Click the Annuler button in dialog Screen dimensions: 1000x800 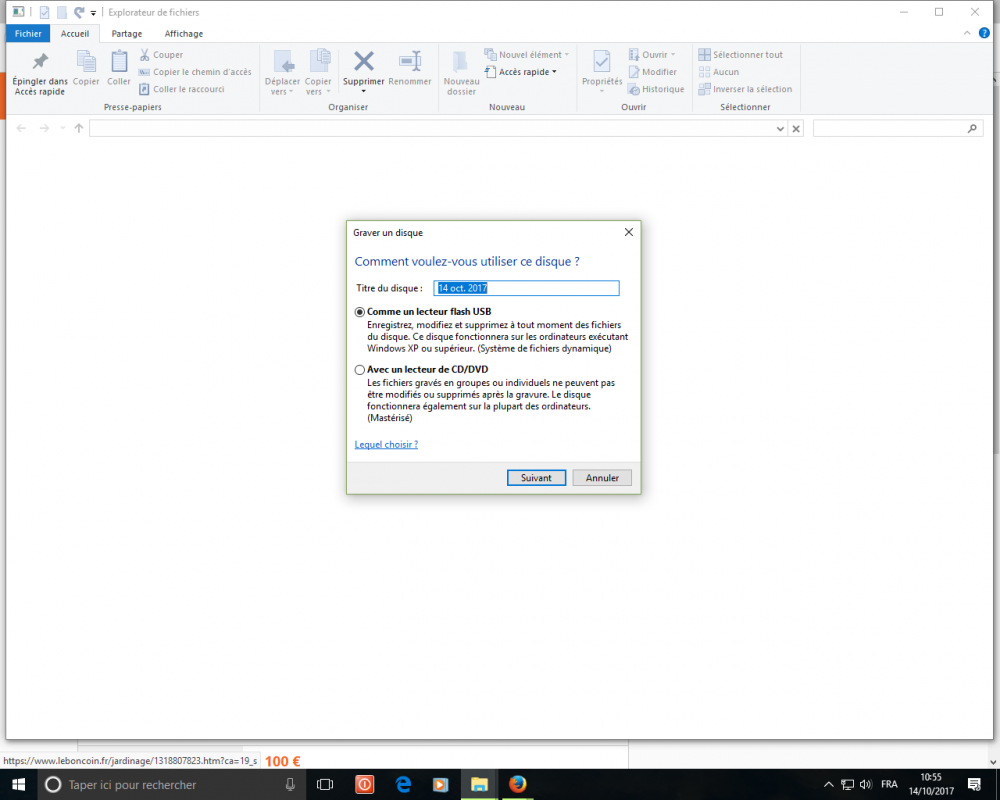point(602,478)
